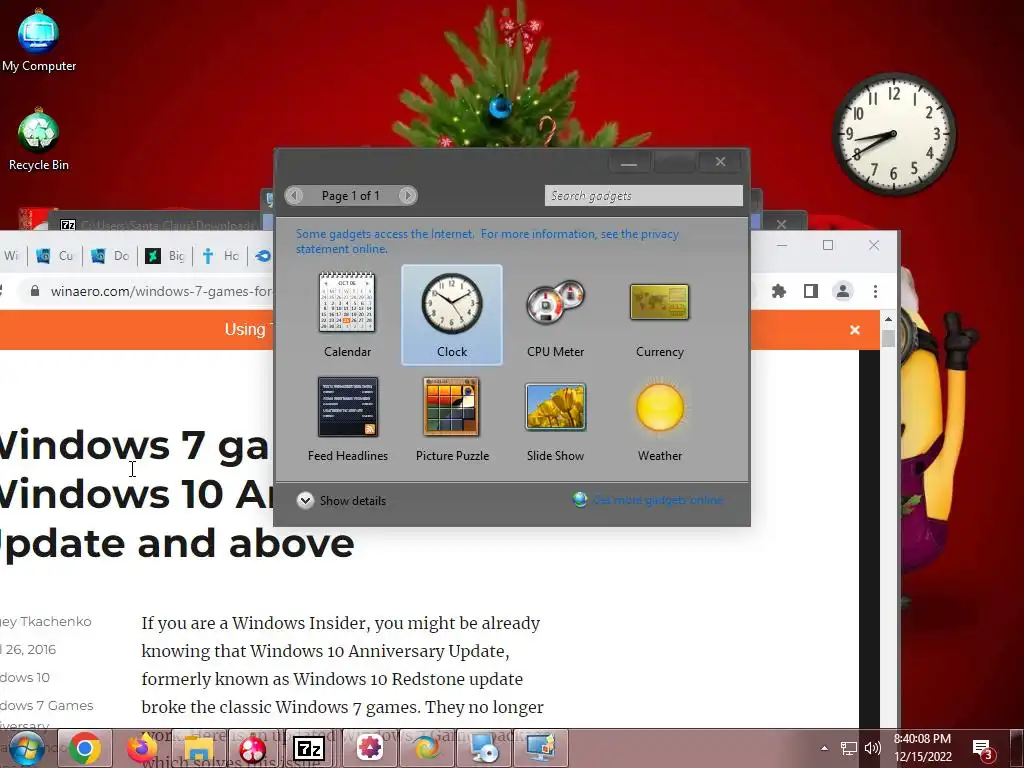Open the computer-with-disc taskbar icon
The height and width of the screenshot is (768, 1024).
(484, 748)
